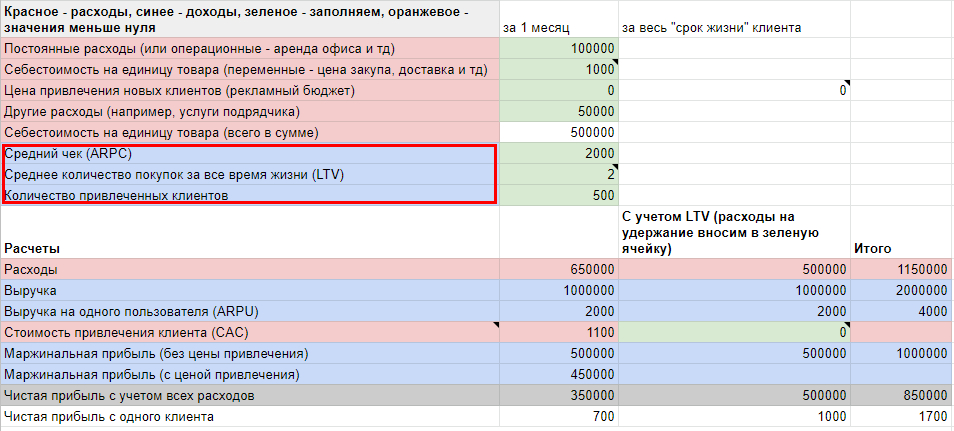Select 'Маржинальная прибыль (с ценой привлечения)' label
This screenshot has width=954, height=431.
point(249,374)
